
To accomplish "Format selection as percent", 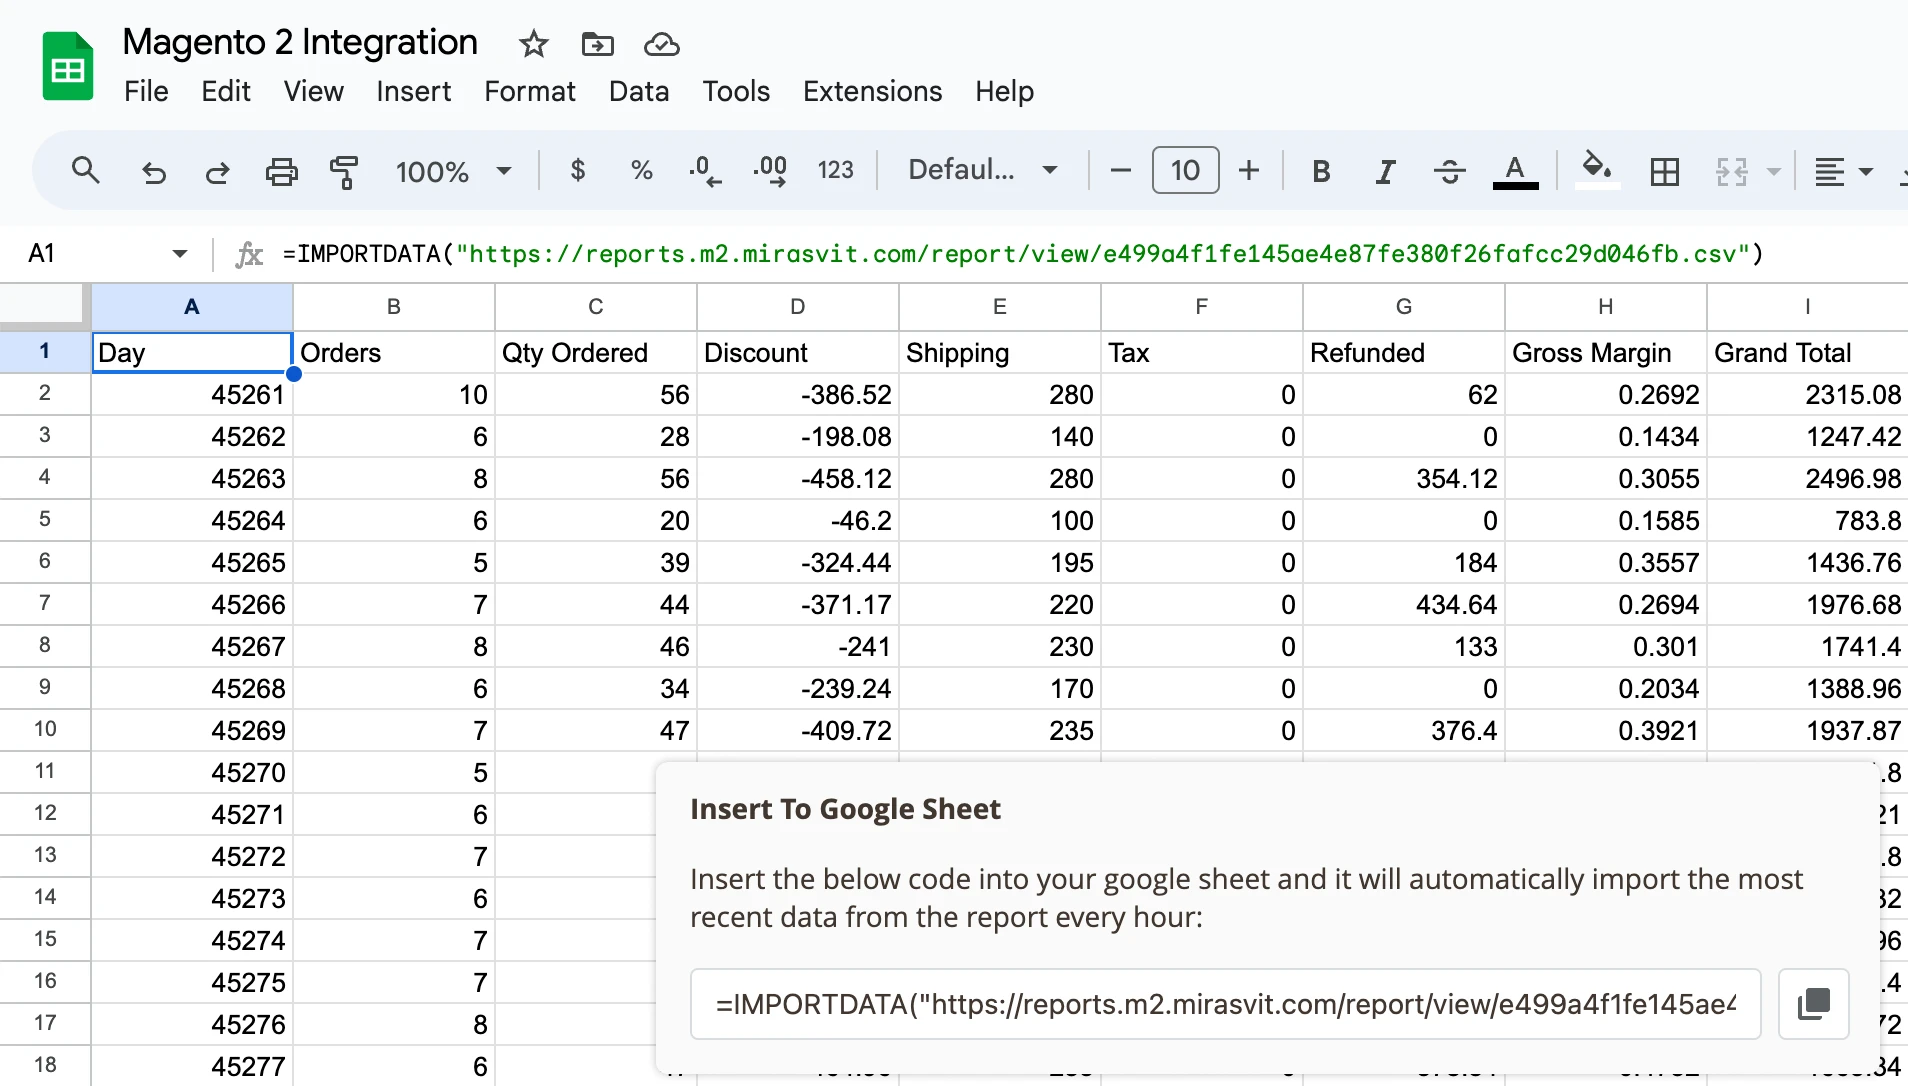I will coord(641,170).
